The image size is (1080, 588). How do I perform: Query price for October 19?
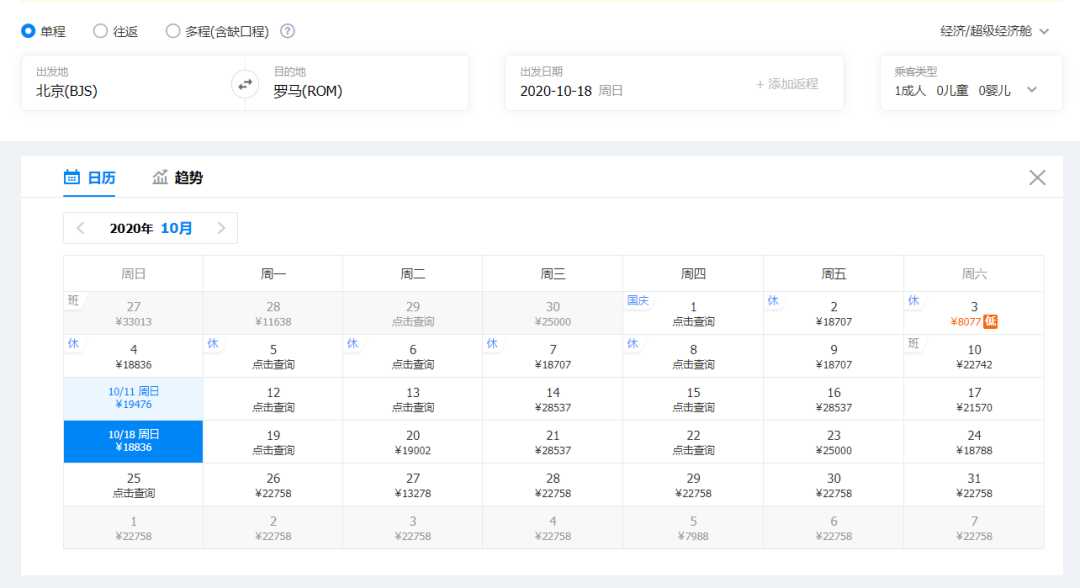coord(273,441)
